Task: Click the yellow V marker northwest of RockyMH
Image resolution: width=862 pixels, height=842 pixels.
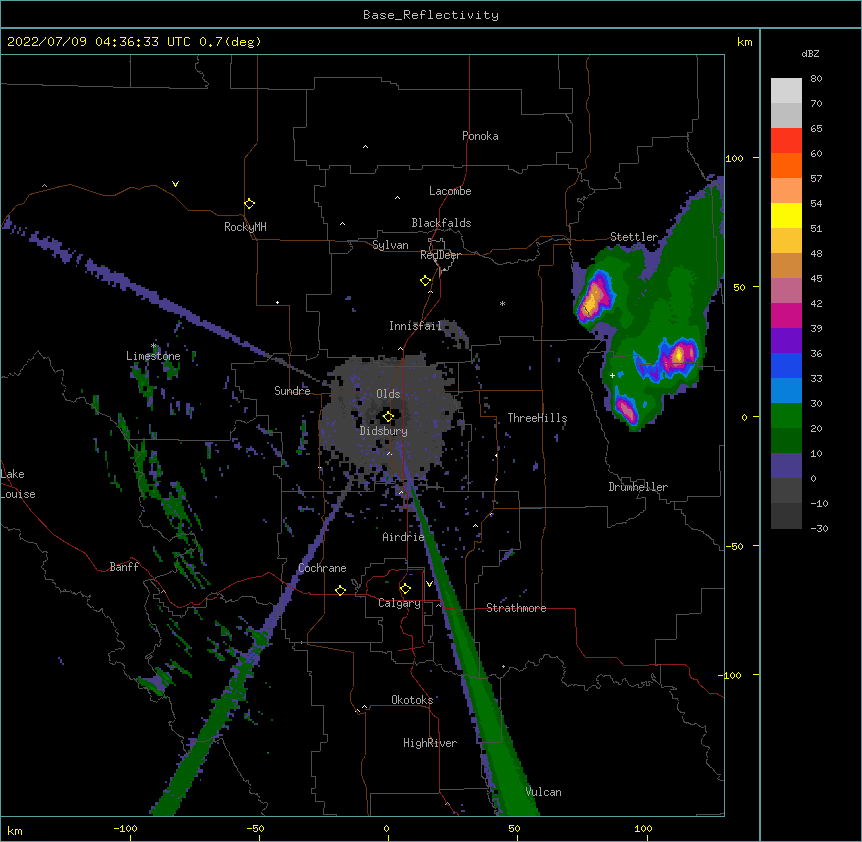Action: pos(175,184)
